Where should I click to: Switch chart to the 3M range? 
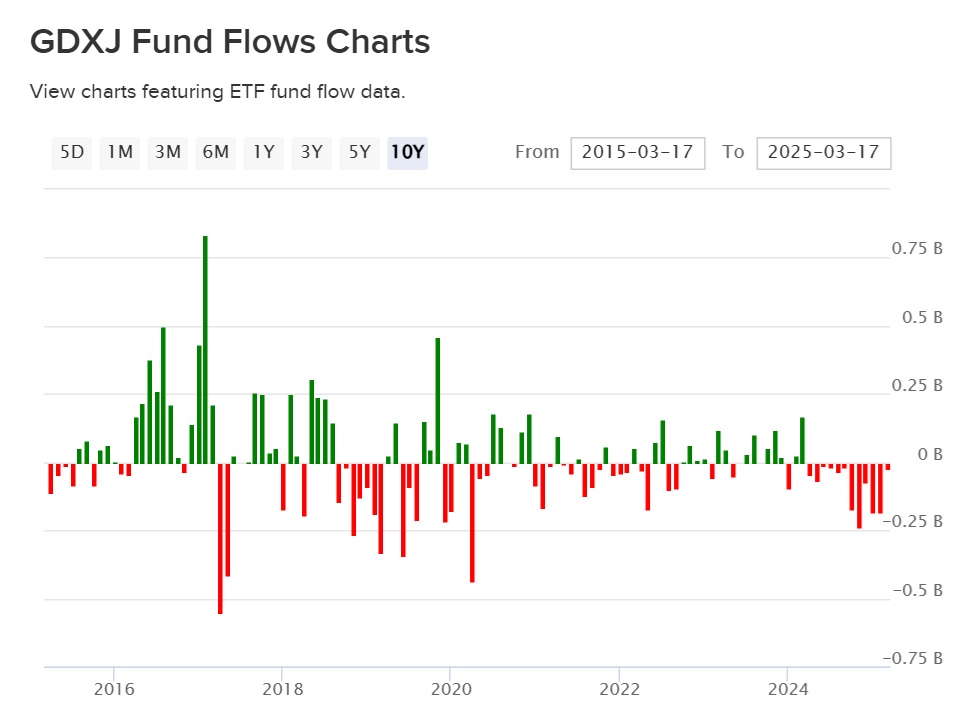[x=167, y=153]
